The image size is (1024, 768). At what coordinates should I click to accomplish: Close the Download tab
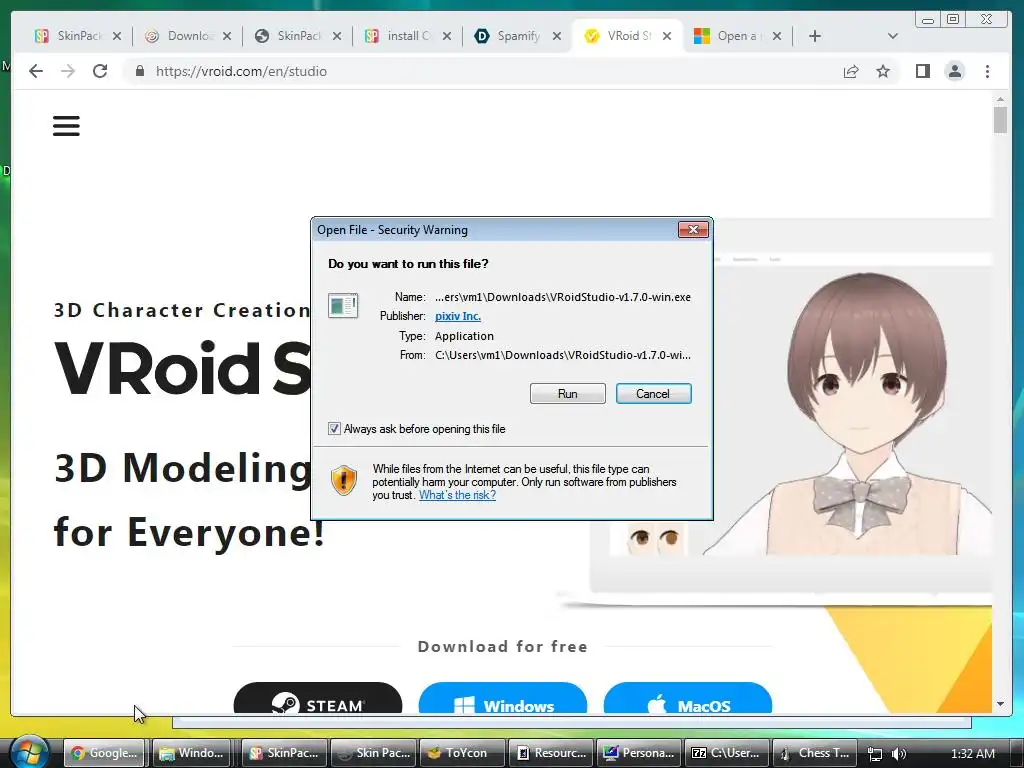(x=227, y=36)
